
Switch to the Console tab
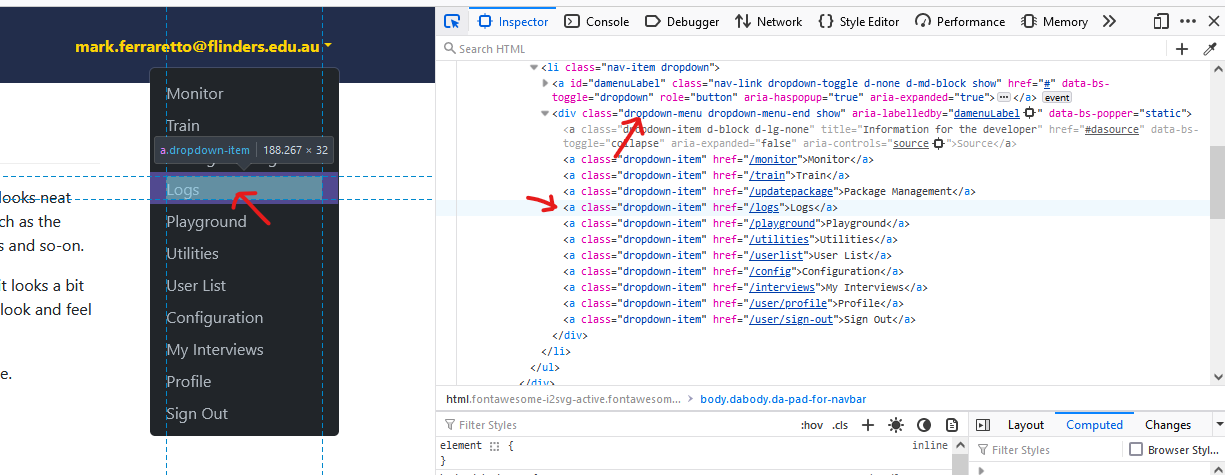pyautogui.click(x=597, y=21)
